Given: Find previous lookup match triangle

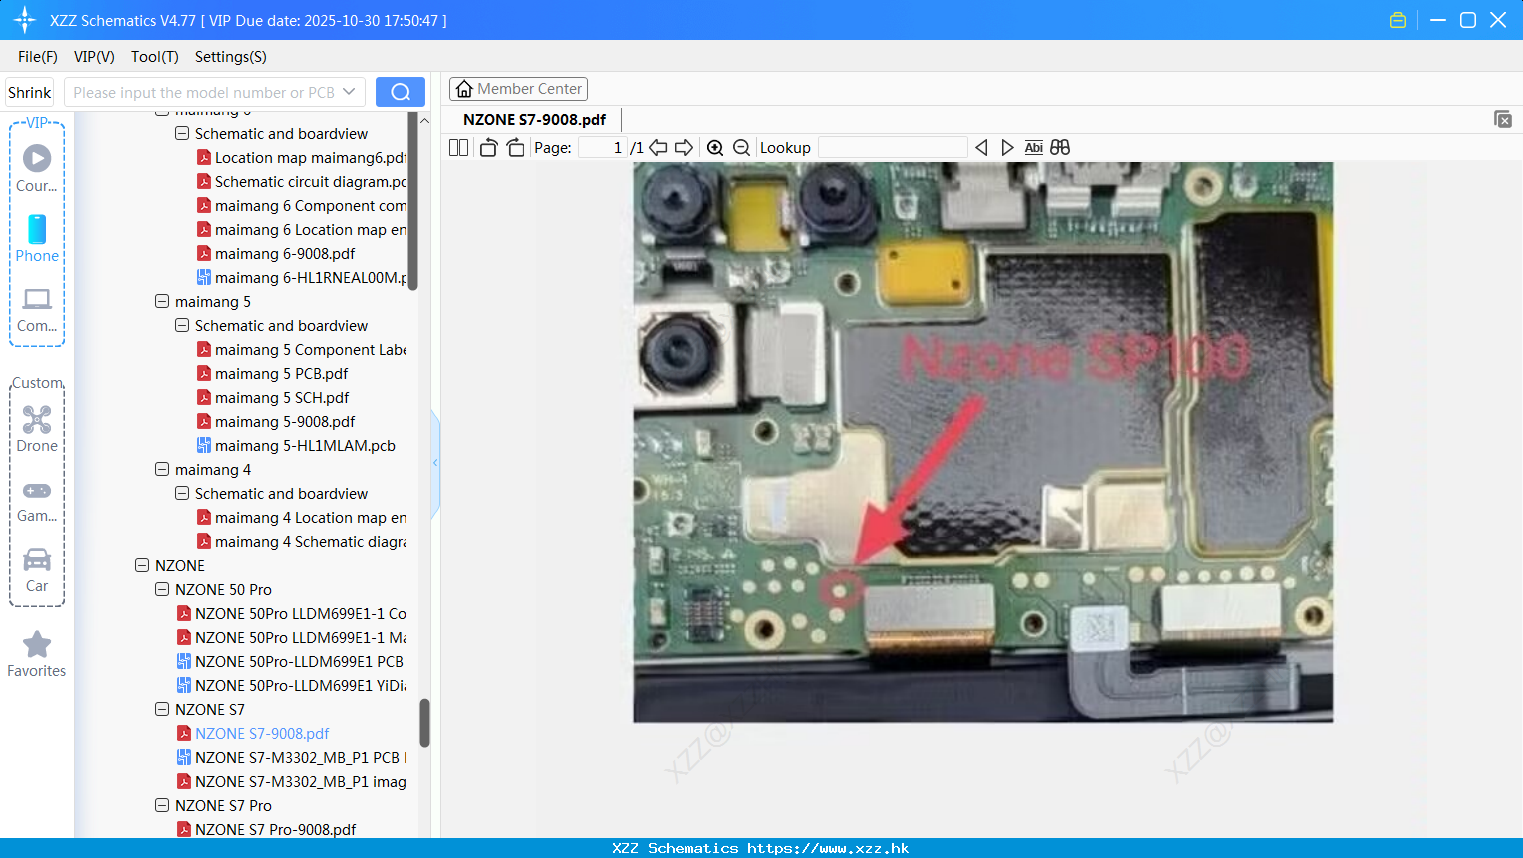Looking at the screenshot, I should pos(981,148).
